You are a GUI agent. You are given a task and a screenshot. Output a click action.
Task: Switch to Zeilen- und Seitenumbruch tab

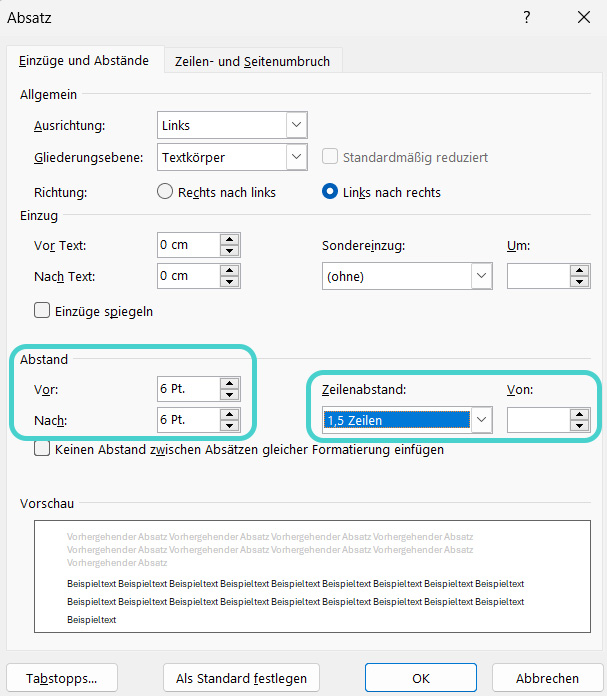click(x=252, y=61)
